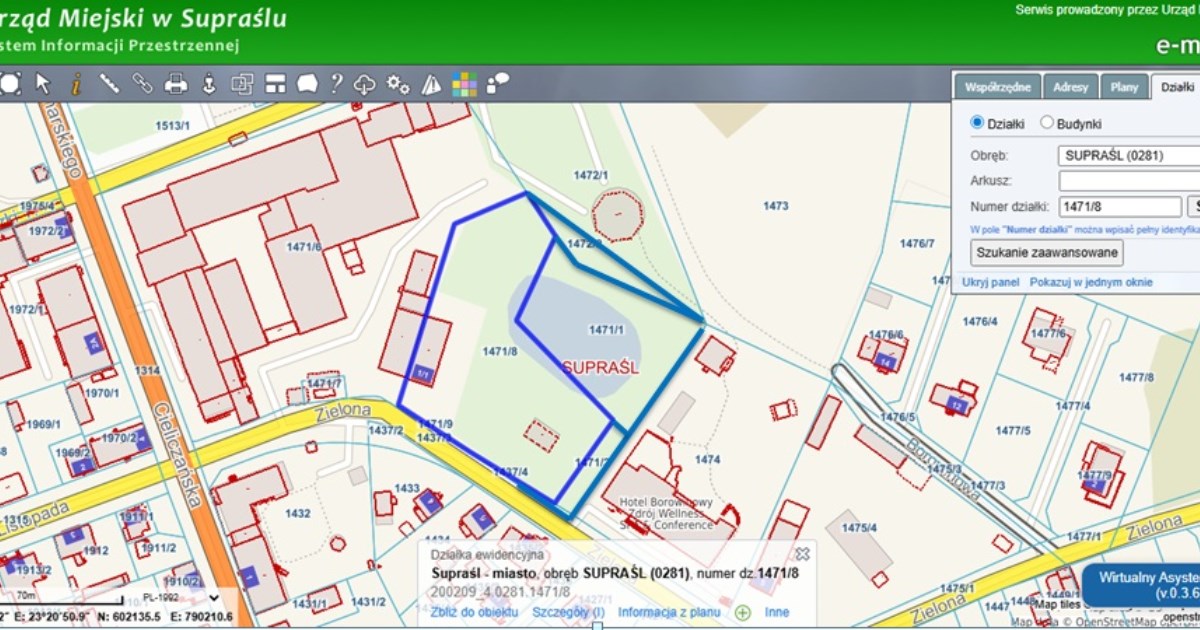
Task: Click the Numer działki input field
Action: pyautogui.click(x=1120, y=207)
